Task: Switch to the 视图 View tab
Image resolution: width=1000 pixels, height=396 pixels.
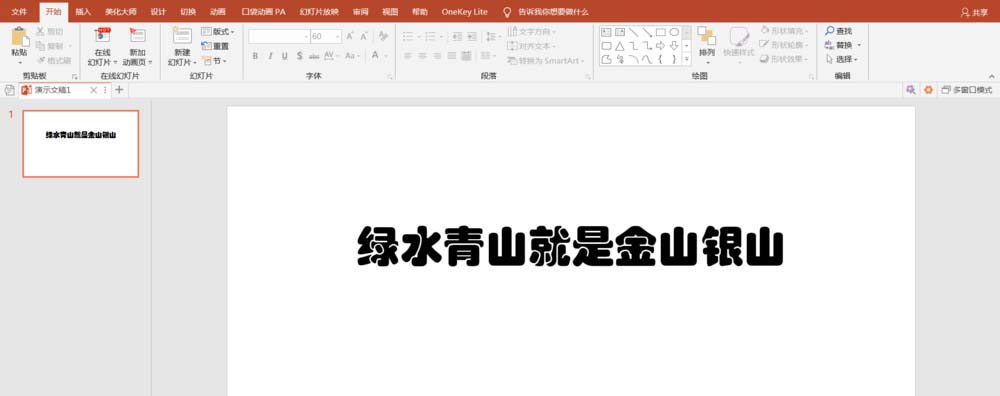Action: pos(390,11)
